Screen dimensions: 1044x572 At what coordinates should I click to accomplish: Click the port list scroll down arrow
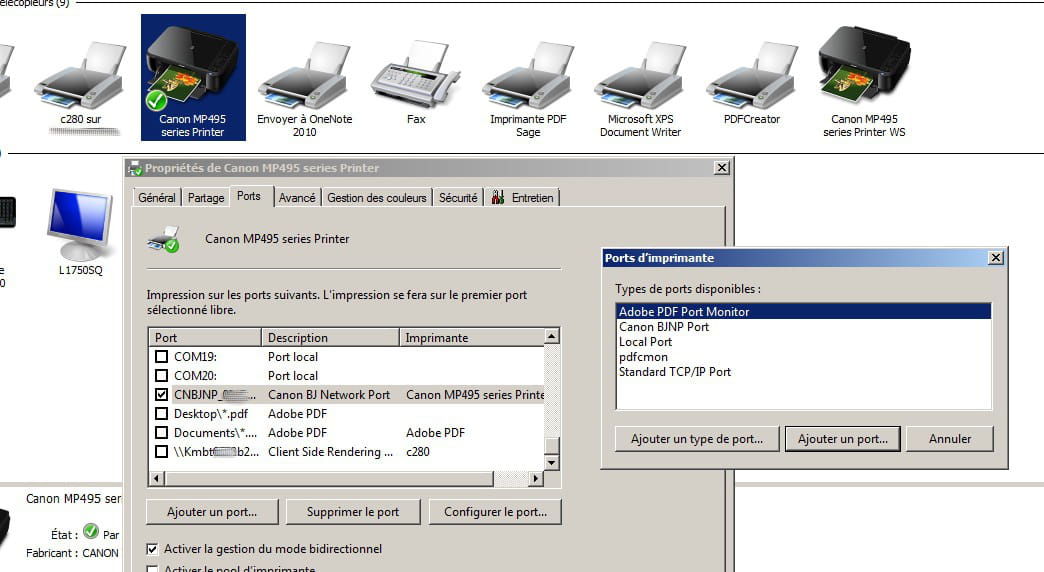(x=551, y=462)
